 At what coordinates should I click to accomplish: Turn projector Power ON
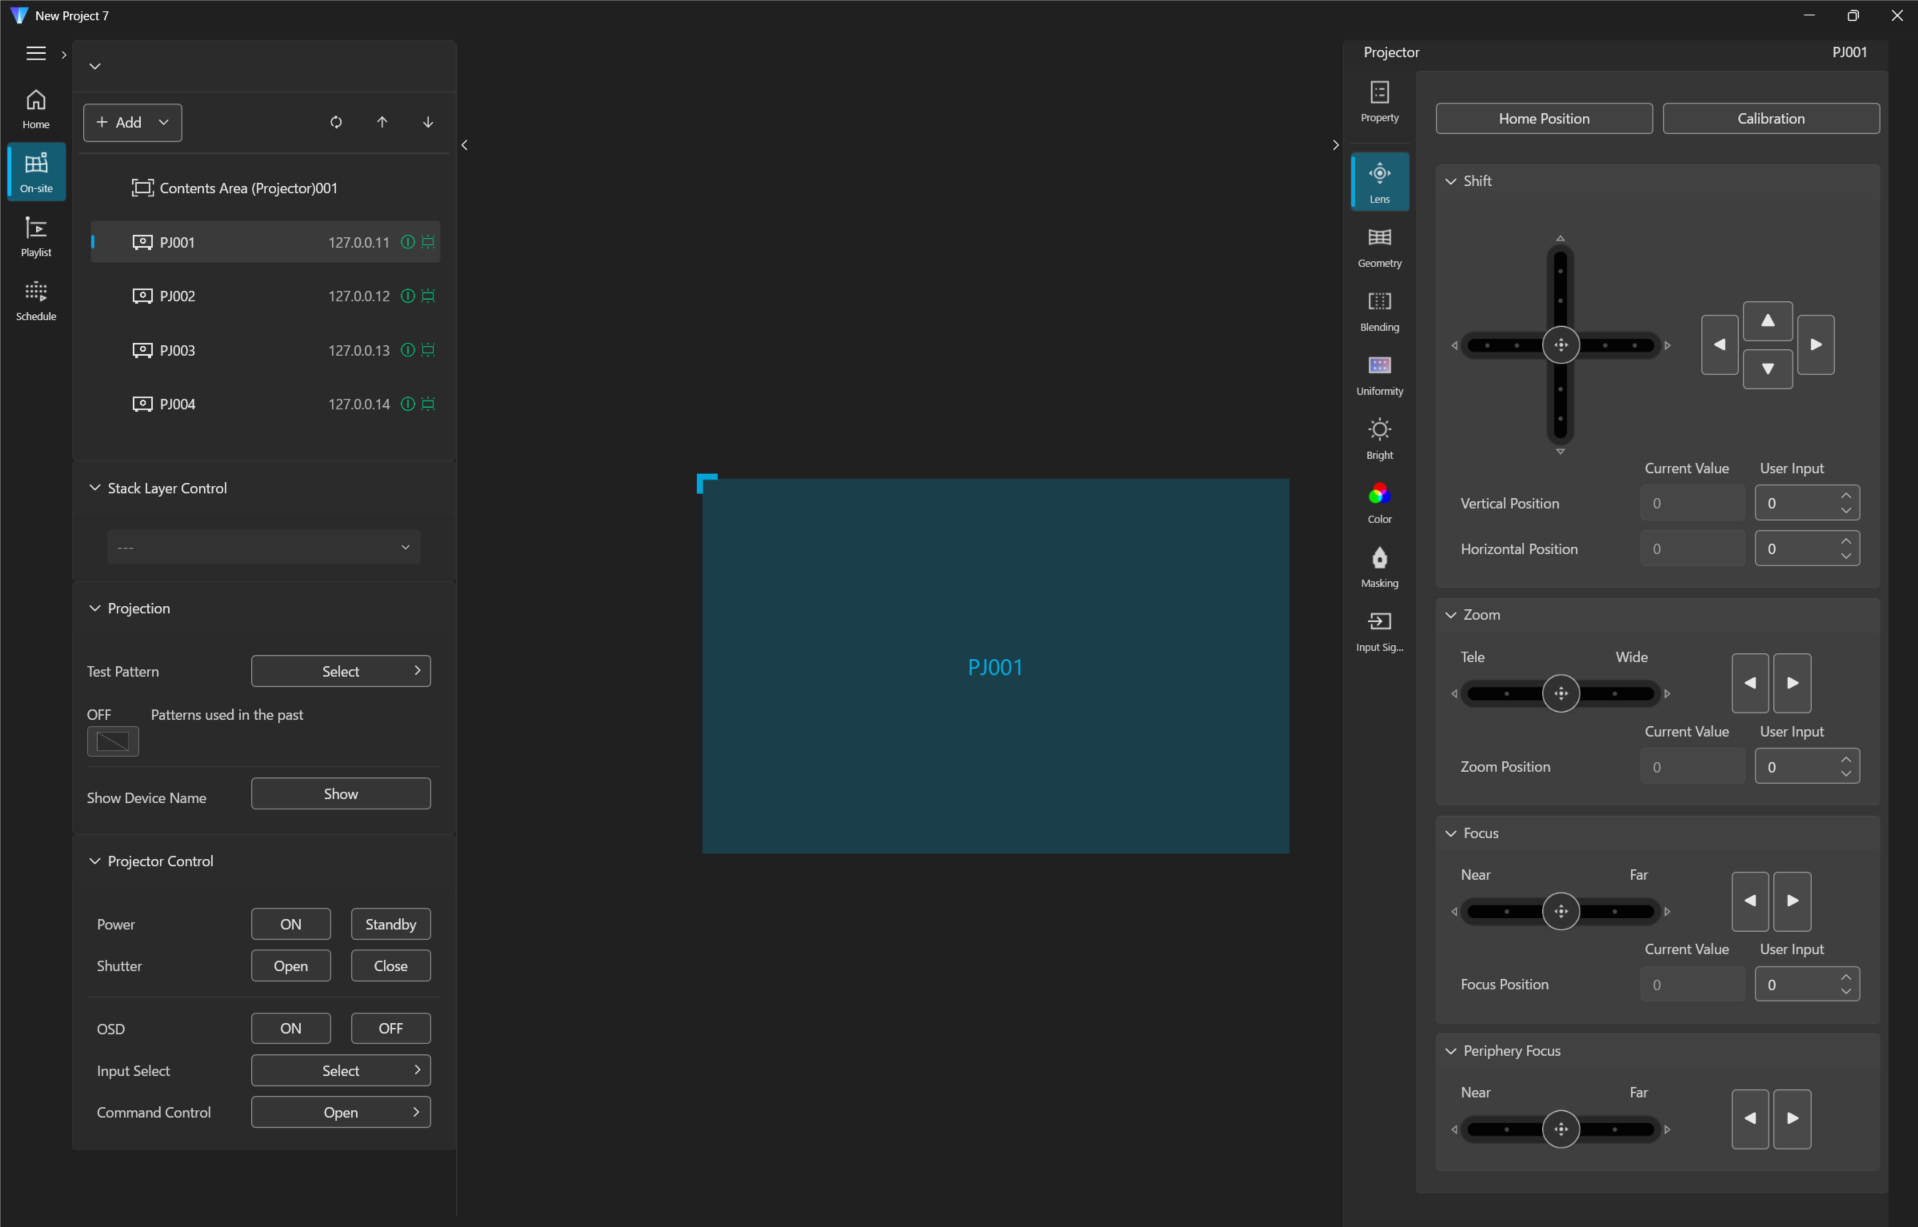pos(290,924)
